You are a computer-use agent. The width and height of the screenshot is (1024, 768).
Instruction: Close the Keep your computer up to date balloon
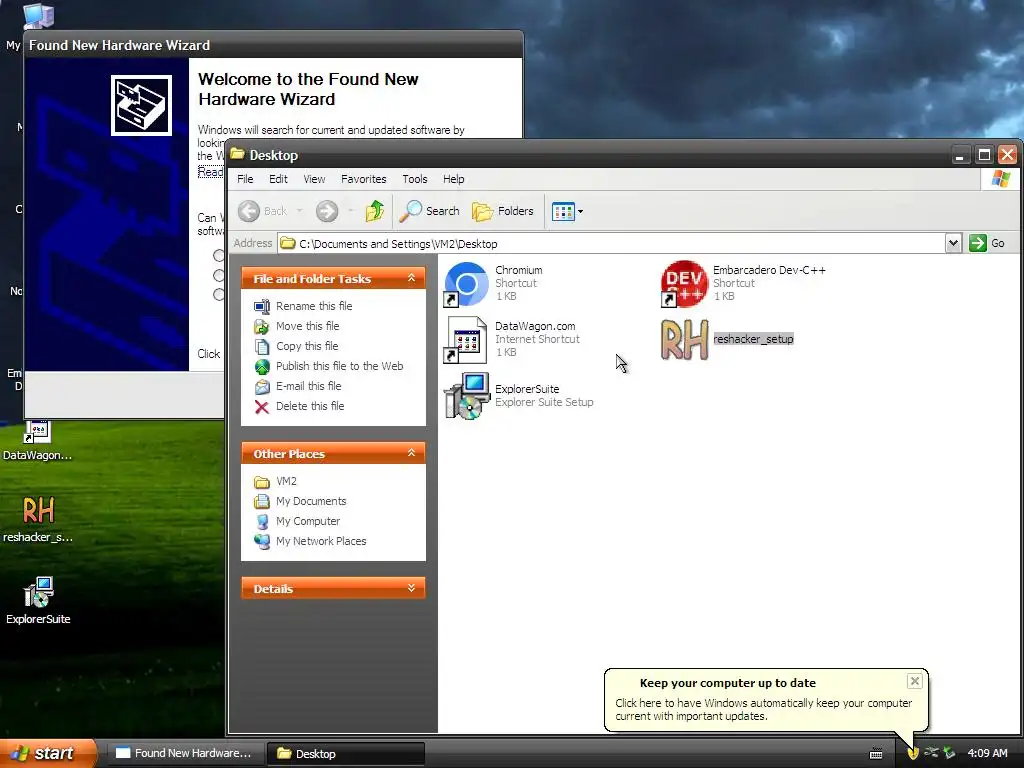(914, 681)
